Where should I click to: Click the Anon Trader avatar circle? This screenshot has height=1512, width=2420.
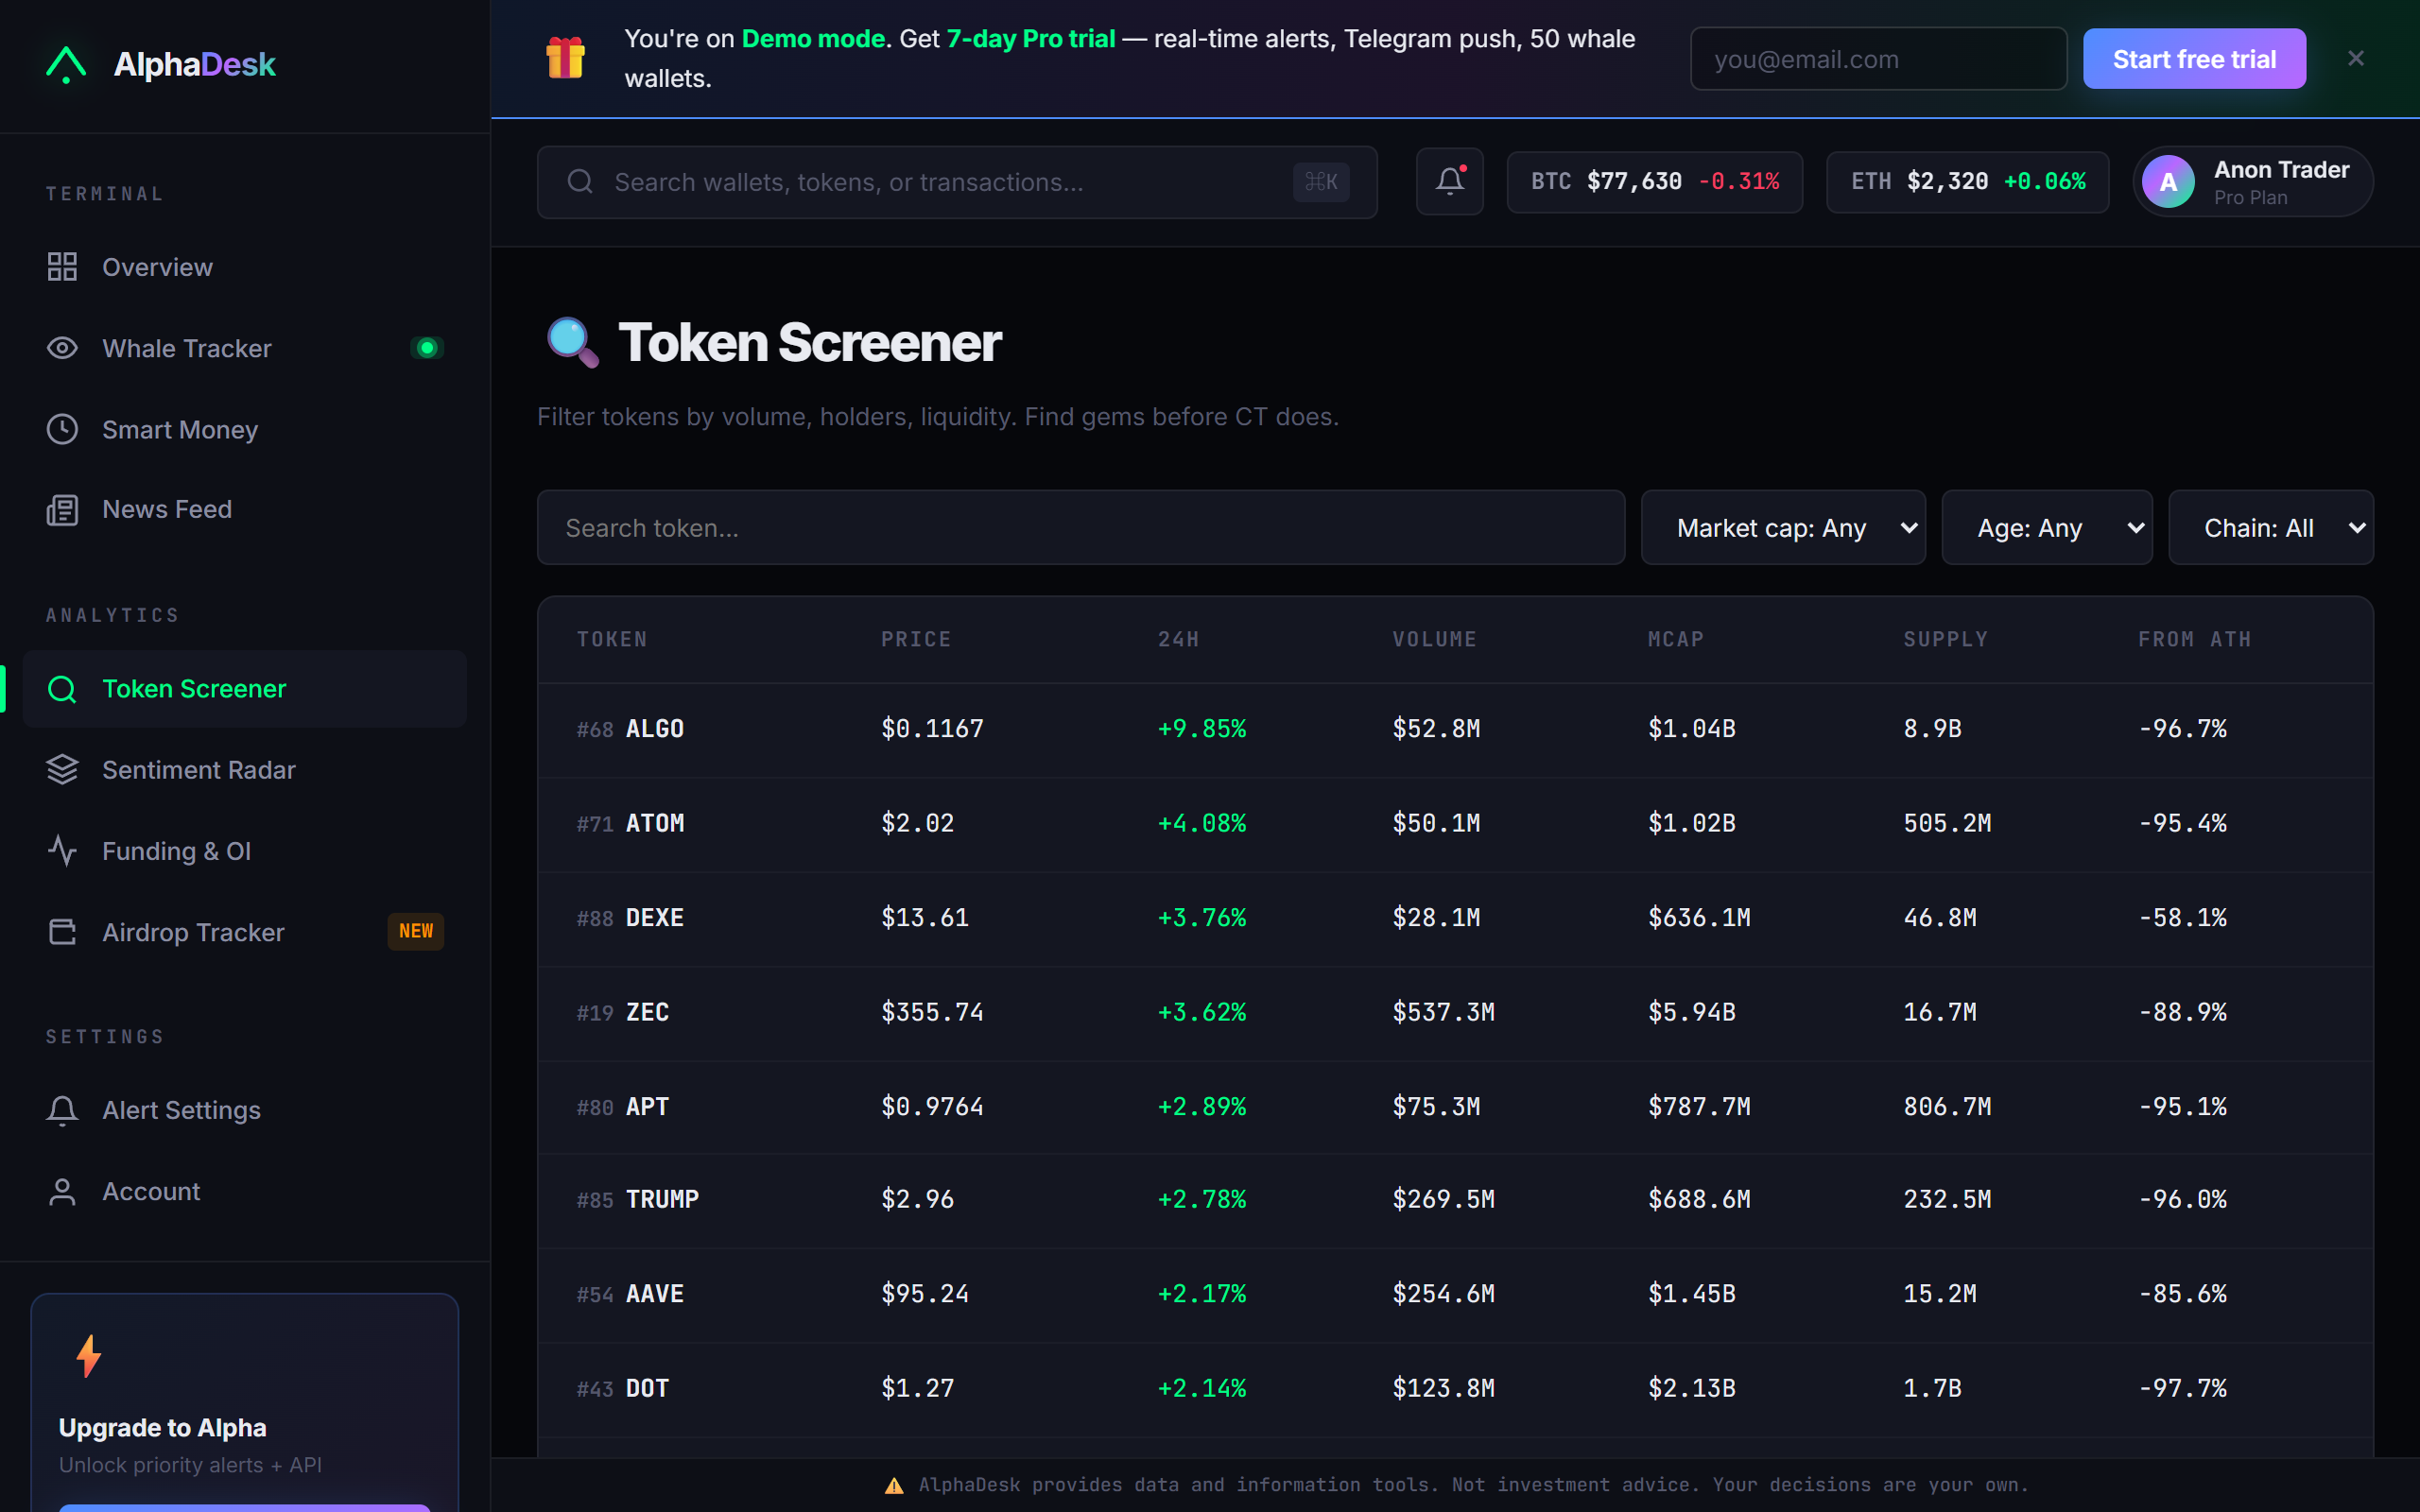pos(2168,182)
